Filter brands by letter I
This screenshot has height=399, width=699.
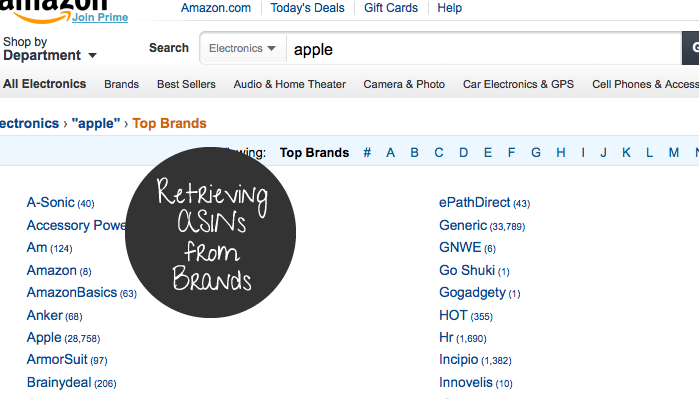tap(583, 153)
